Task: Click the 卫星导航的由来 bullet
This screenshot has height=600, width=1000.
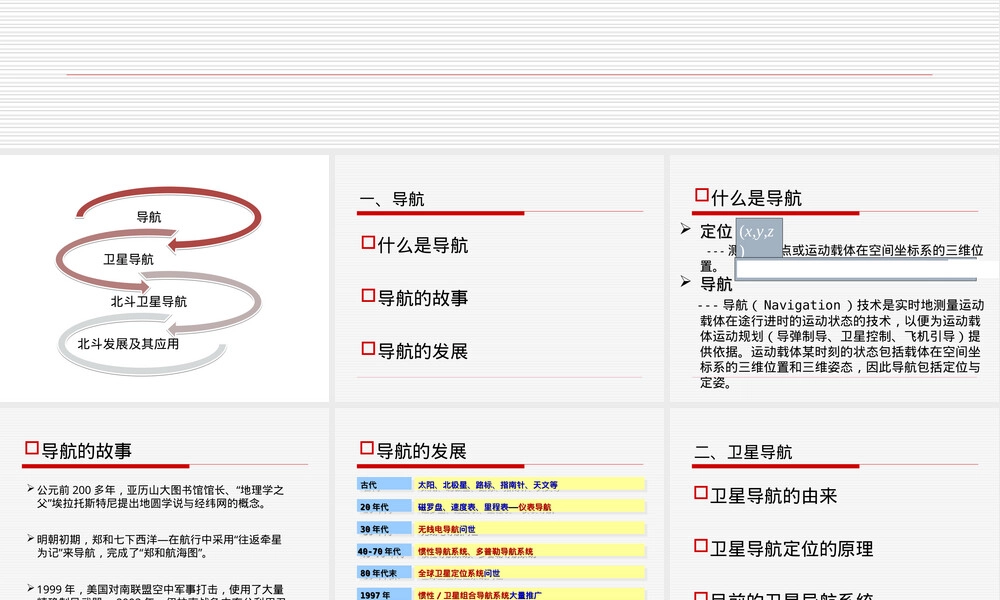Action: (x=765, y=495)
